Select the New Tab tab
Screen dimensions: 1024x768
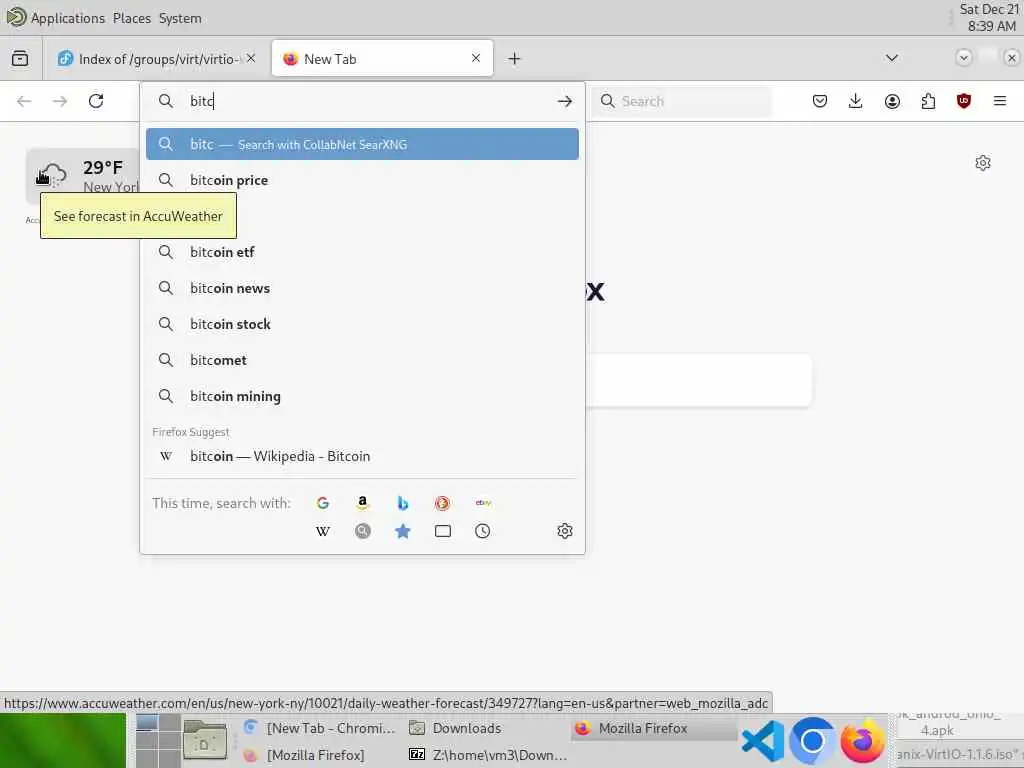click(383, 59)
